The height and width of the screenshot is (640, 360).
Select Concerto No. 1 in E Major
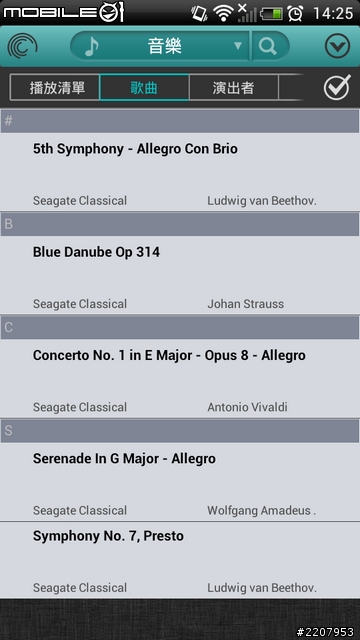[180, 378]
